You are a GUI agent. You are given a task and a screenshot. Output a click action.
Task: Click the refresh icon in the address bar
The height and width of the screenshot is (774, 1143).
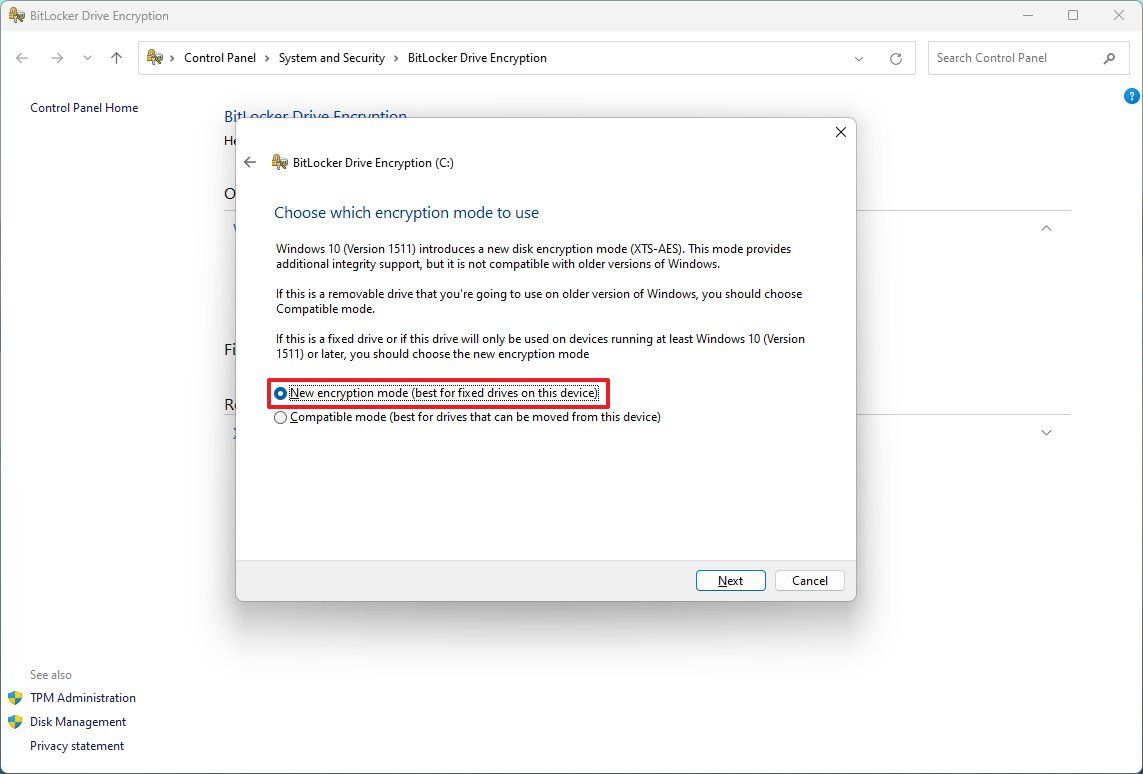coord(895,58)
